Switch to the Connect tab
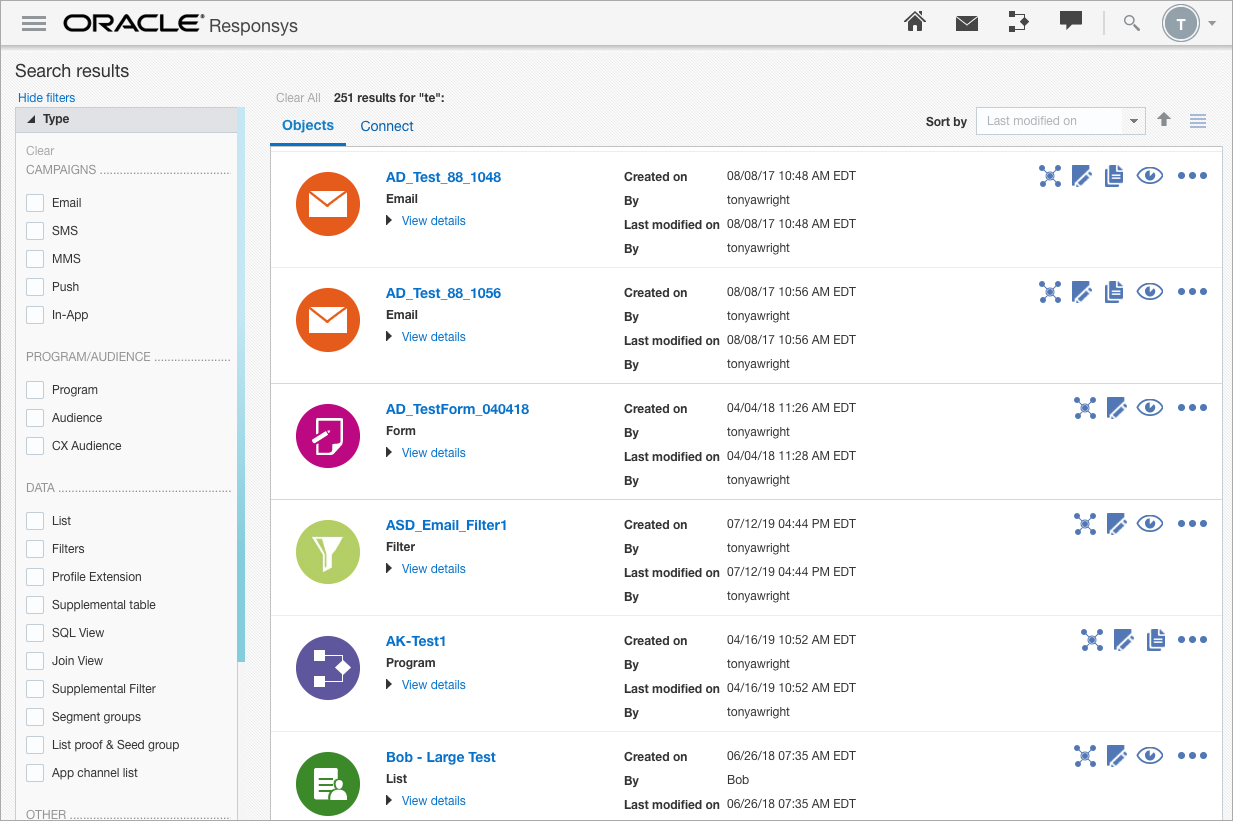 387,126
